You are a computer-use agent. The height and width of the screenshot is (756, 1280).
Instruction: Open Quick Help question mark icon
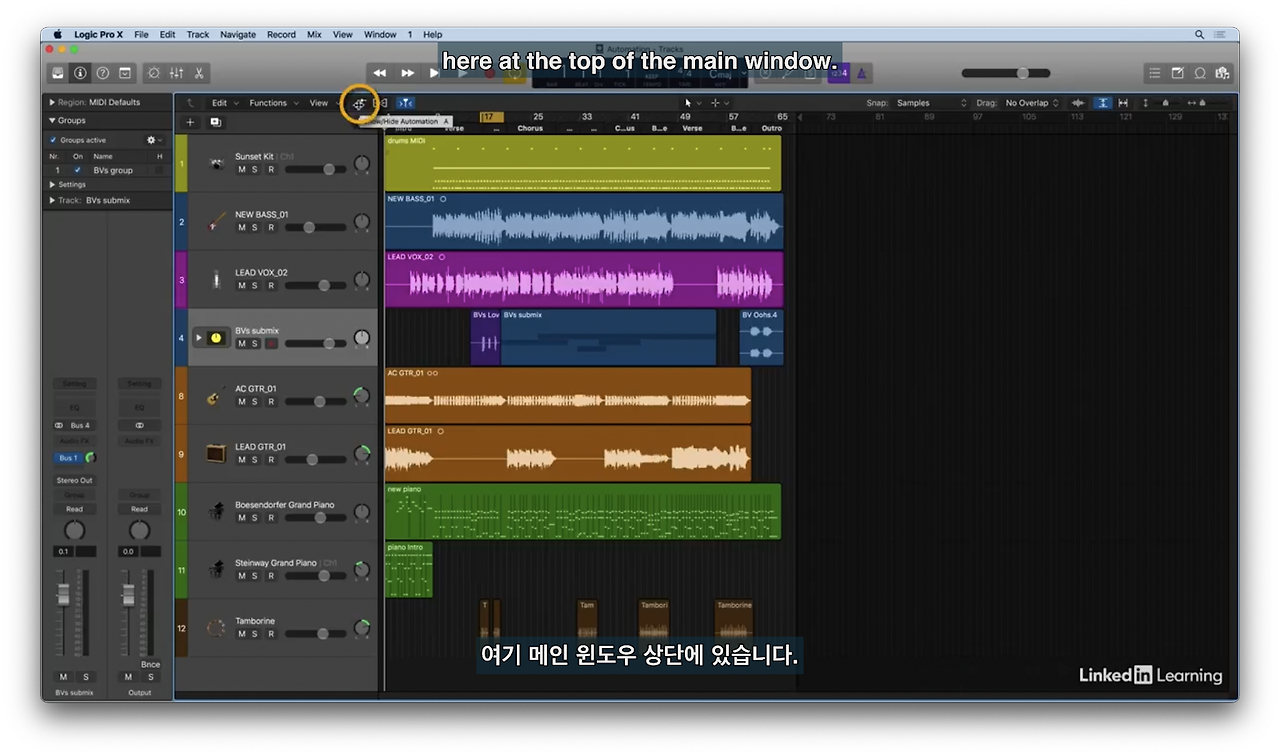(102, 73)
